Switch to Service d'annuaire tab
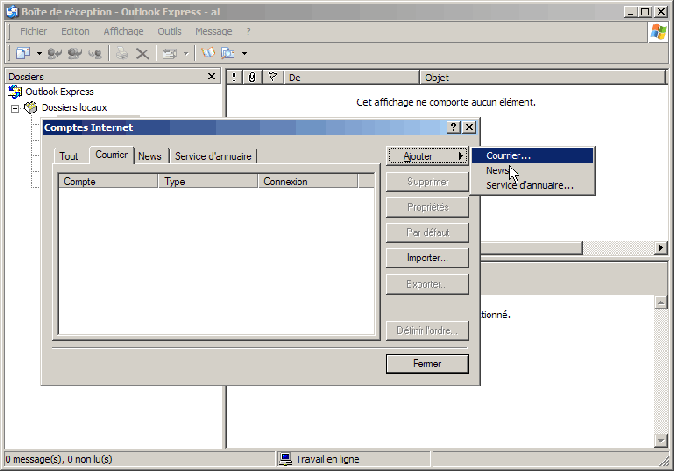The width and height of the screenshot is (674, 471). (x=213, y=156)
